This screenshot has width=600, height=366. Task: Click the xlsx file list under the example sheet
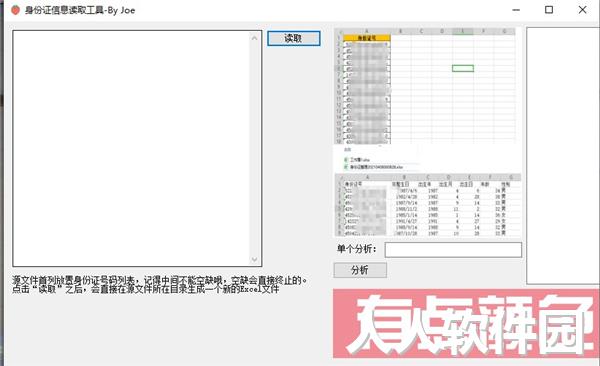(x=374, y=163)
